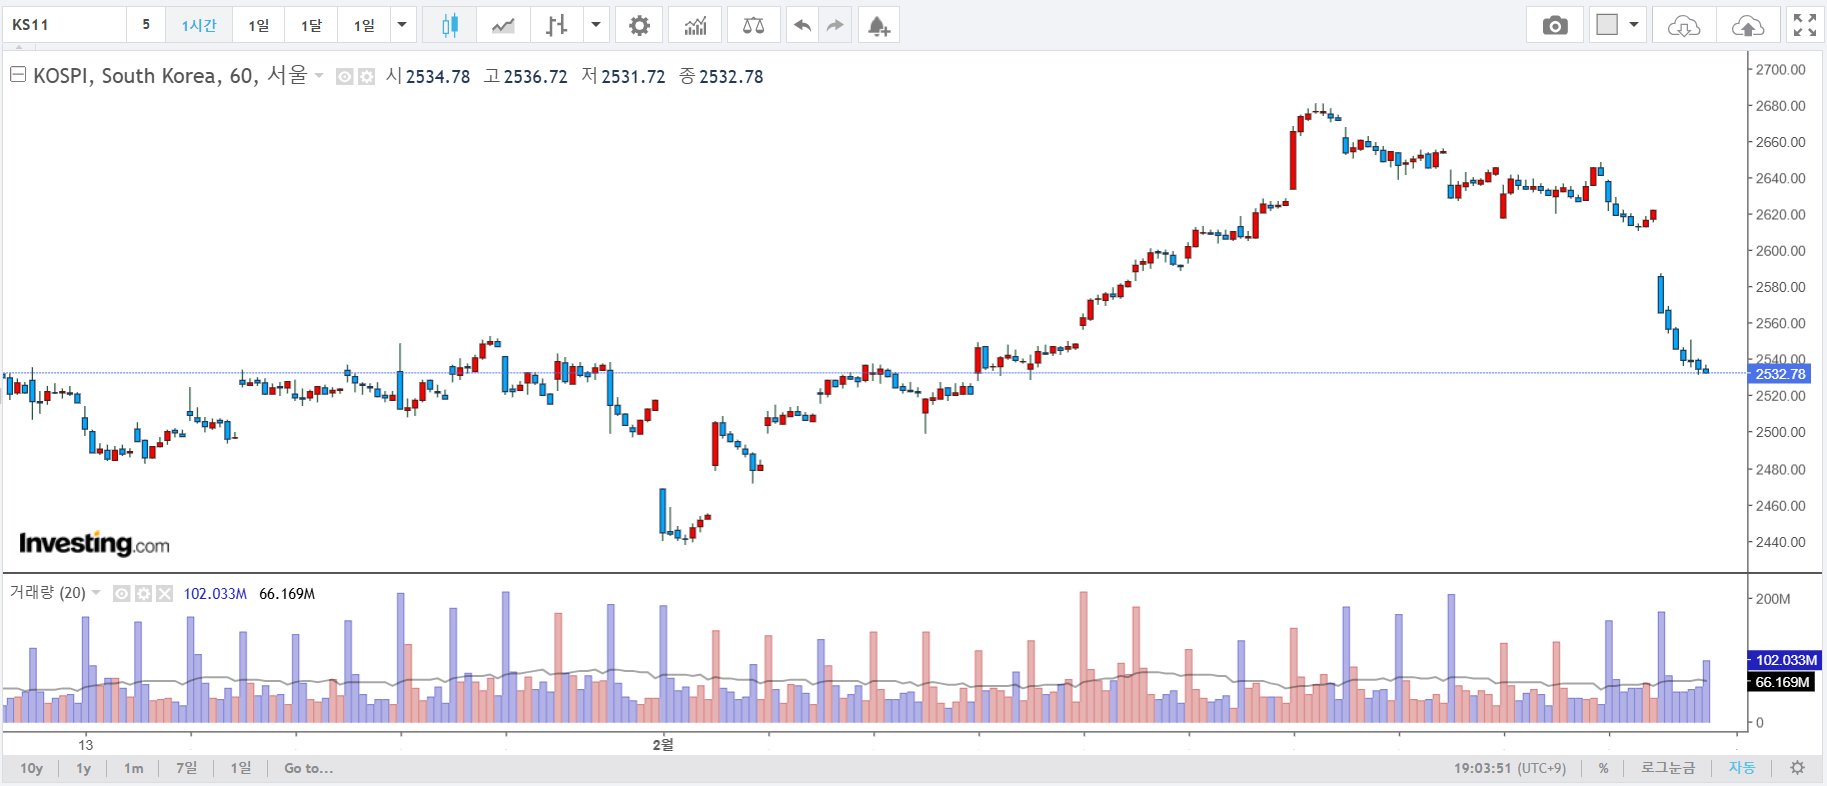Image resolution: width=1827 pixels, height=786 pixels.
Task: Toggle fullscreen chart mode
Action: pos(1805,25)
